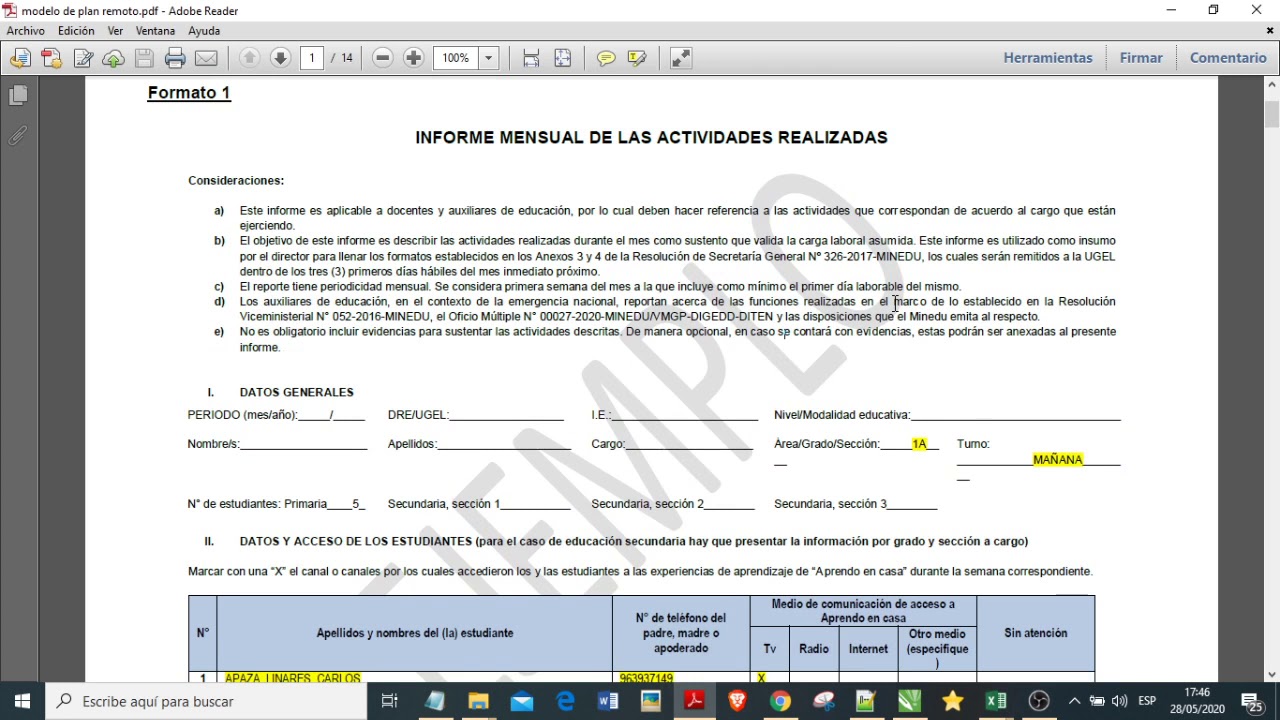Image resolution: width=1280 pixels, height=720 pixels.
Task: Go to next page down arrow
Action: 281,58
